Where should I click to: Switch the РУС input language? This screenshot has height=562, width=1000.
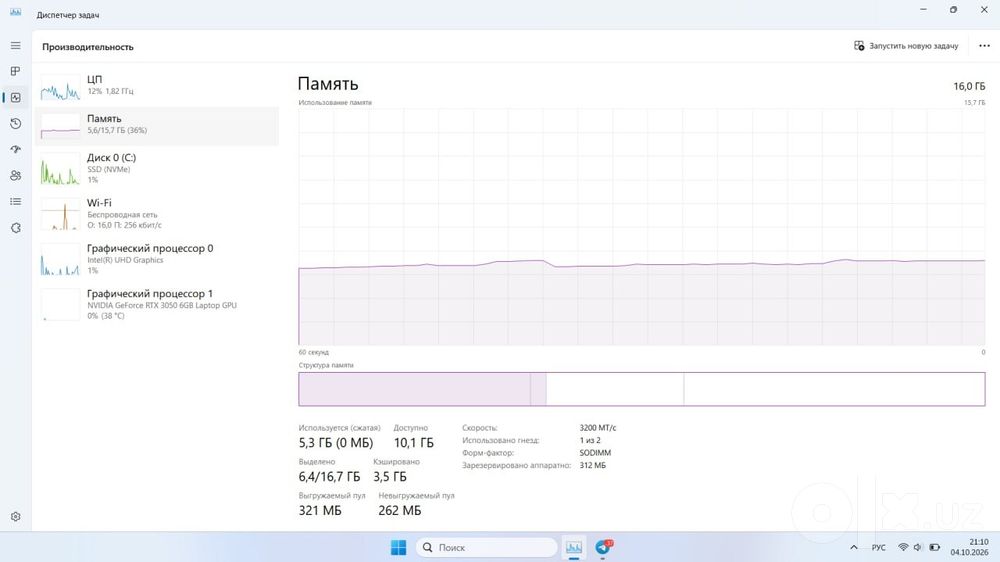click(878, 547)
